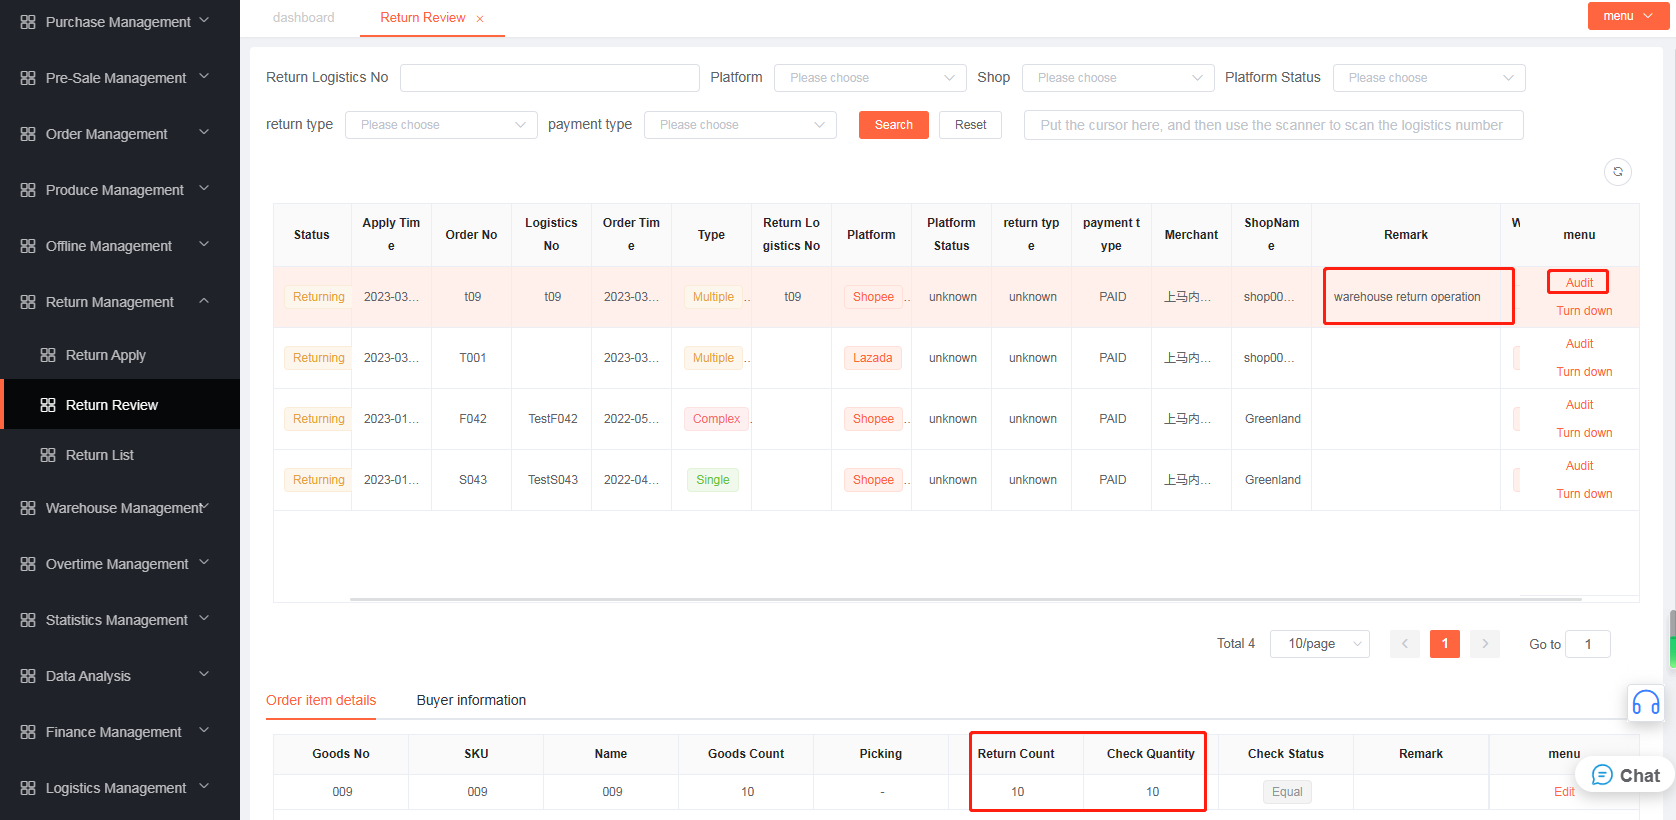Open the payment type dropdown
This screenshot has width=1676, height=820.
point(740,125)
